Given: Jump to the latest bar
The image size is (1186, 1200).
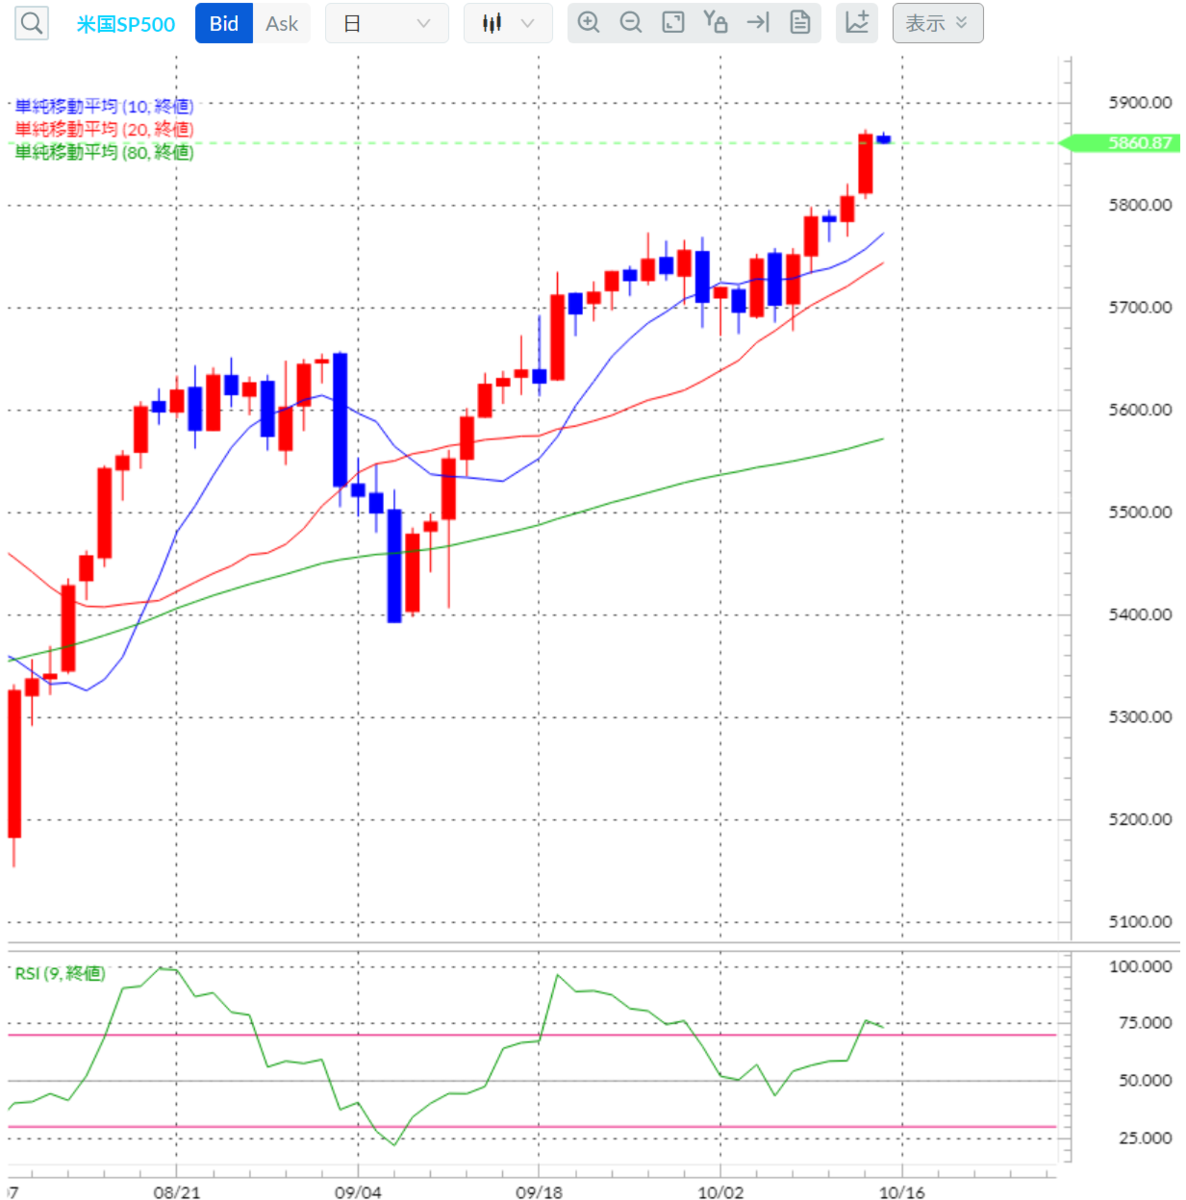Looking at the screenshot, I should pyautogui.click(x=758, y=22).
